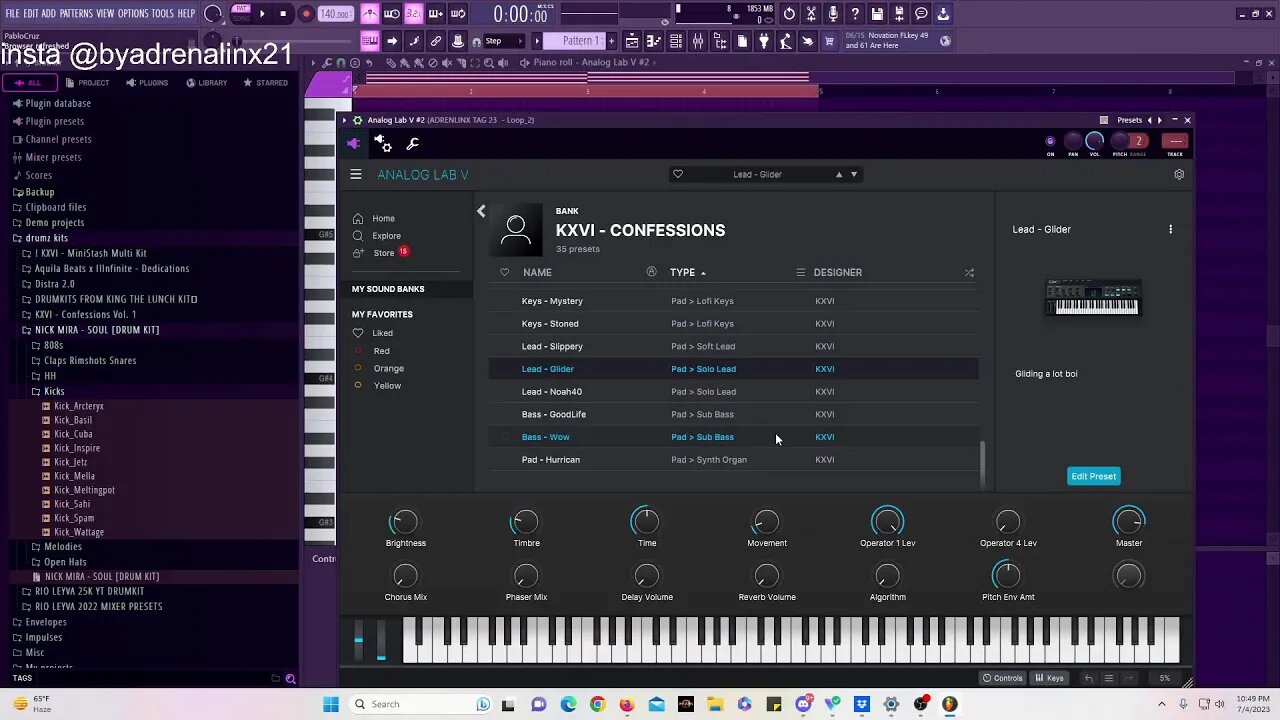Go back with the bank back arrow
The height and width of the screenshot is (720, 1280).
[x=481, y=211]
